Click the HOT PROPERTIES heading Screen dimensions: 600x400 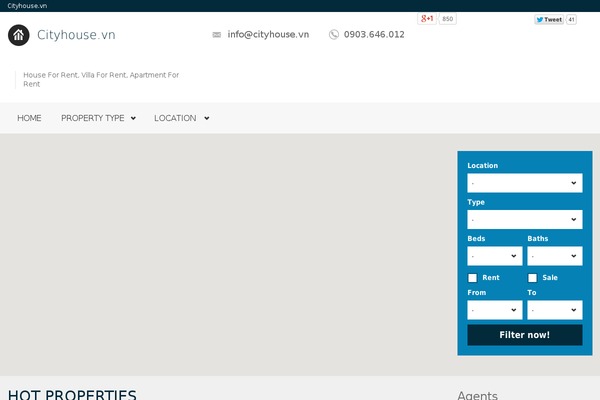72,395
